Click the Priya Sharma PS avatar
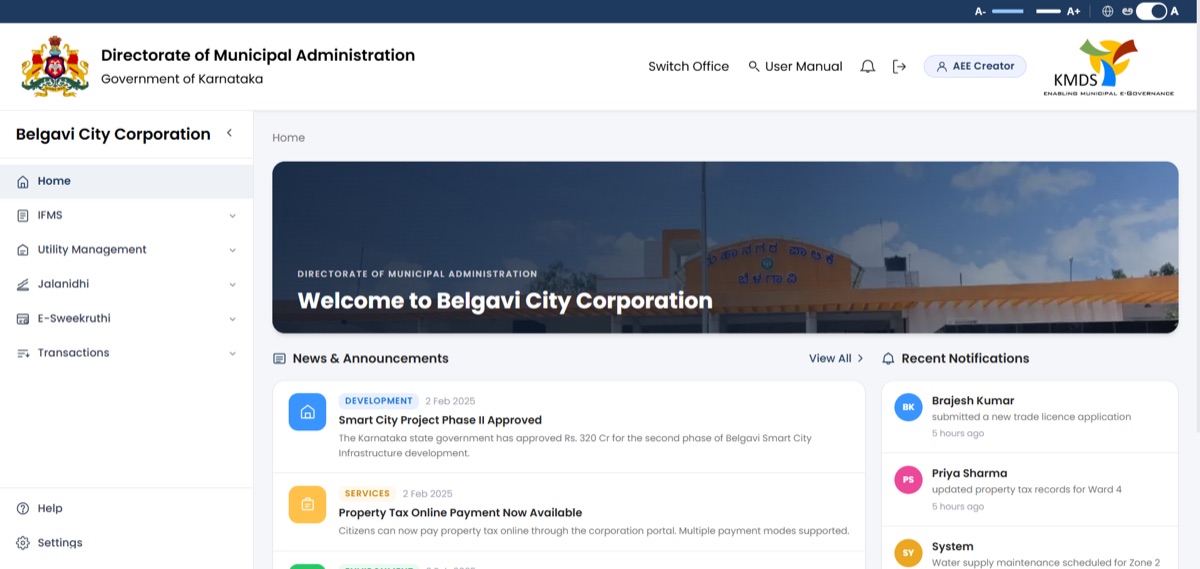1200x569 pixels. [x=908, y=480]
